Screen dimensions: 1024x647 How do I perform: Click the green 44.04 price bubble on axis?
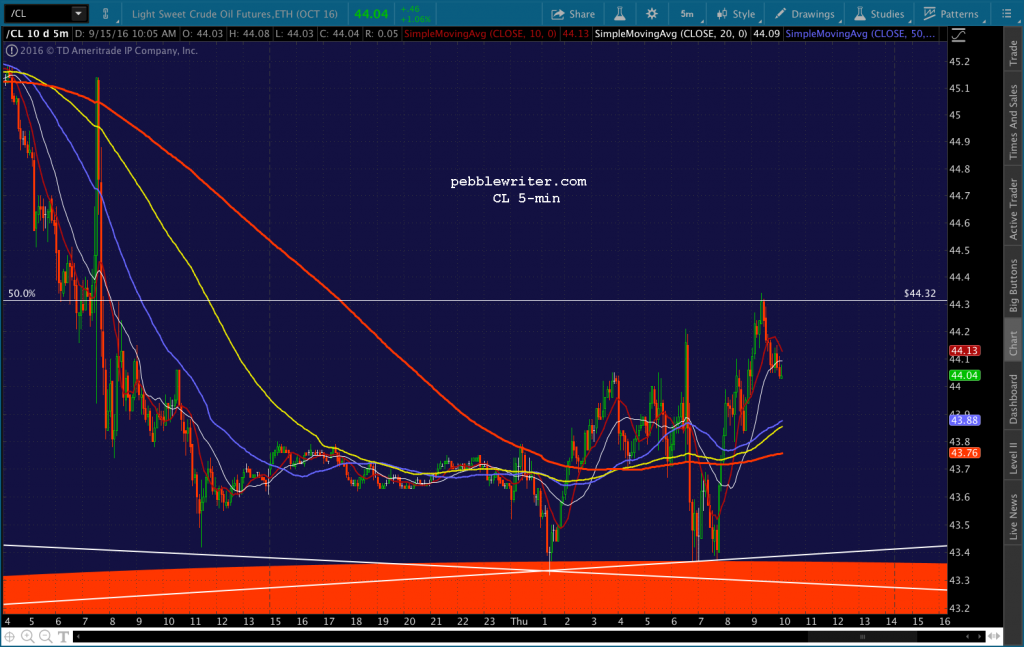964,375
